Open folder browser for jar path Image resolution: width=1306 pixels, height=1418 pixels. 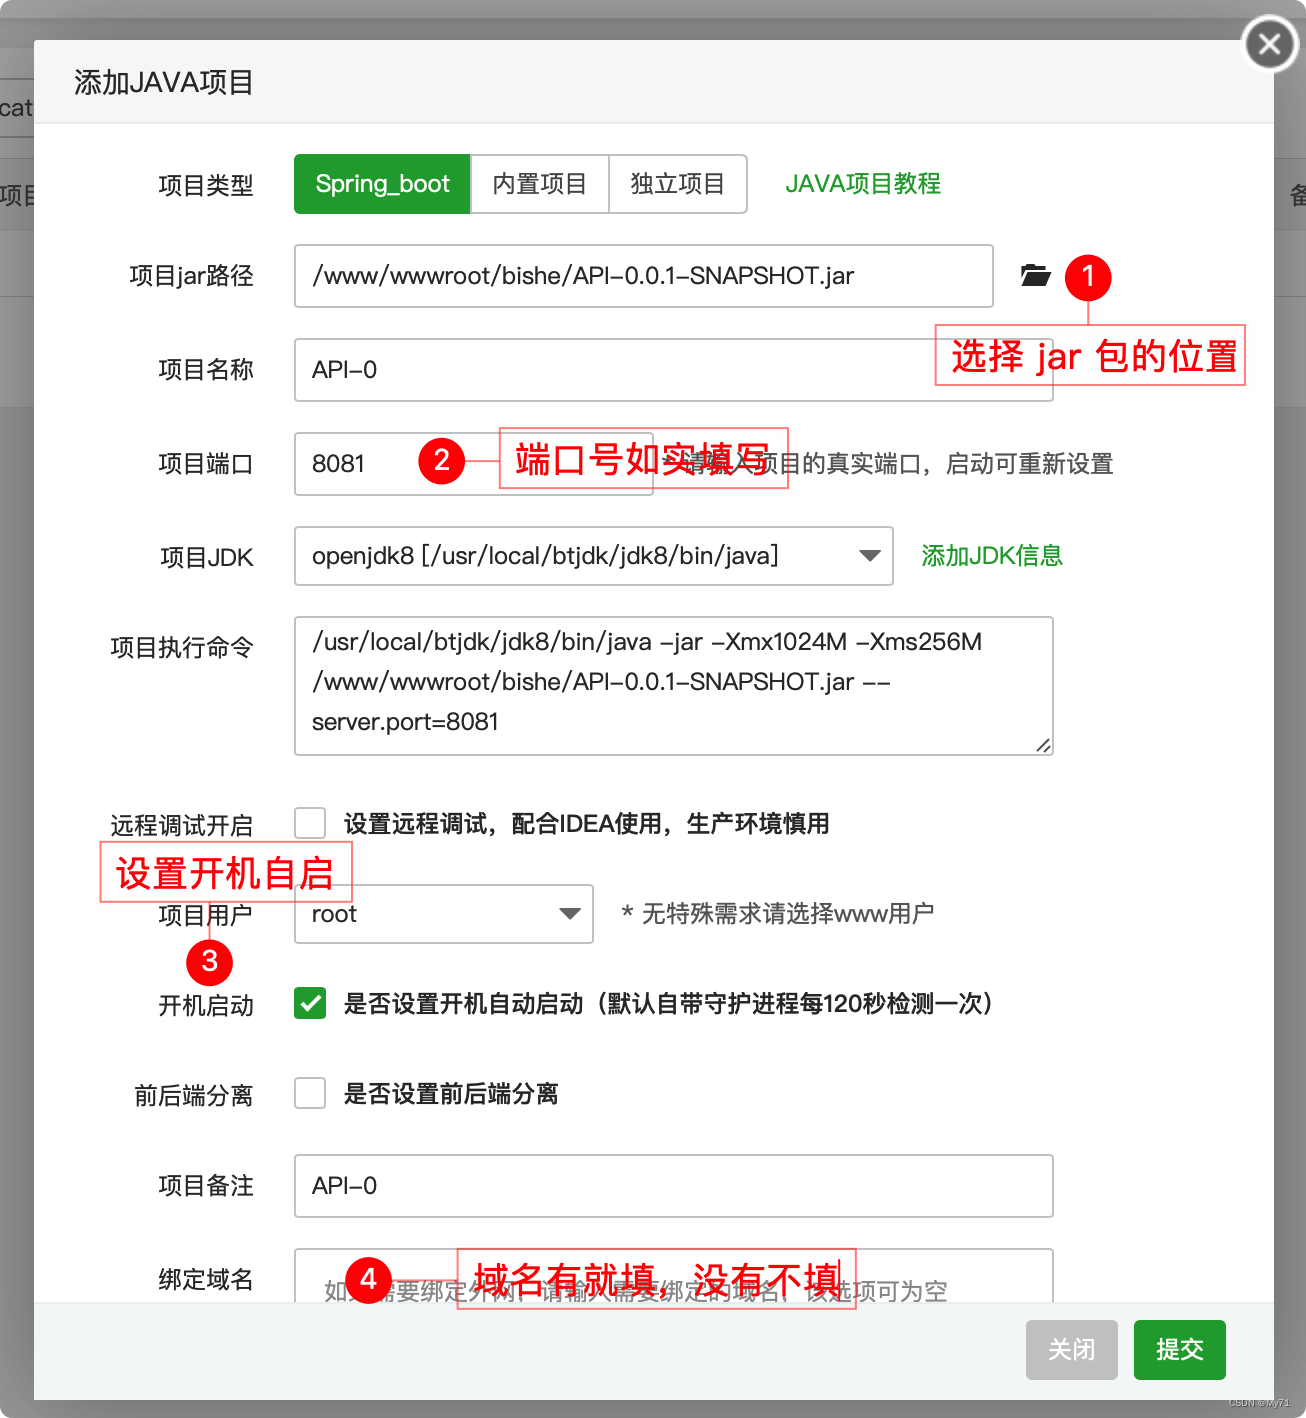pos(1035,275)
